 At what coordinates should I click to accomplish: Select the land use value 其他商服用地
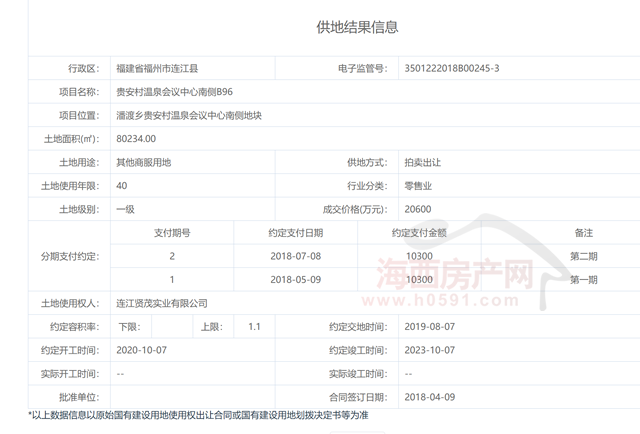(144, 162)
